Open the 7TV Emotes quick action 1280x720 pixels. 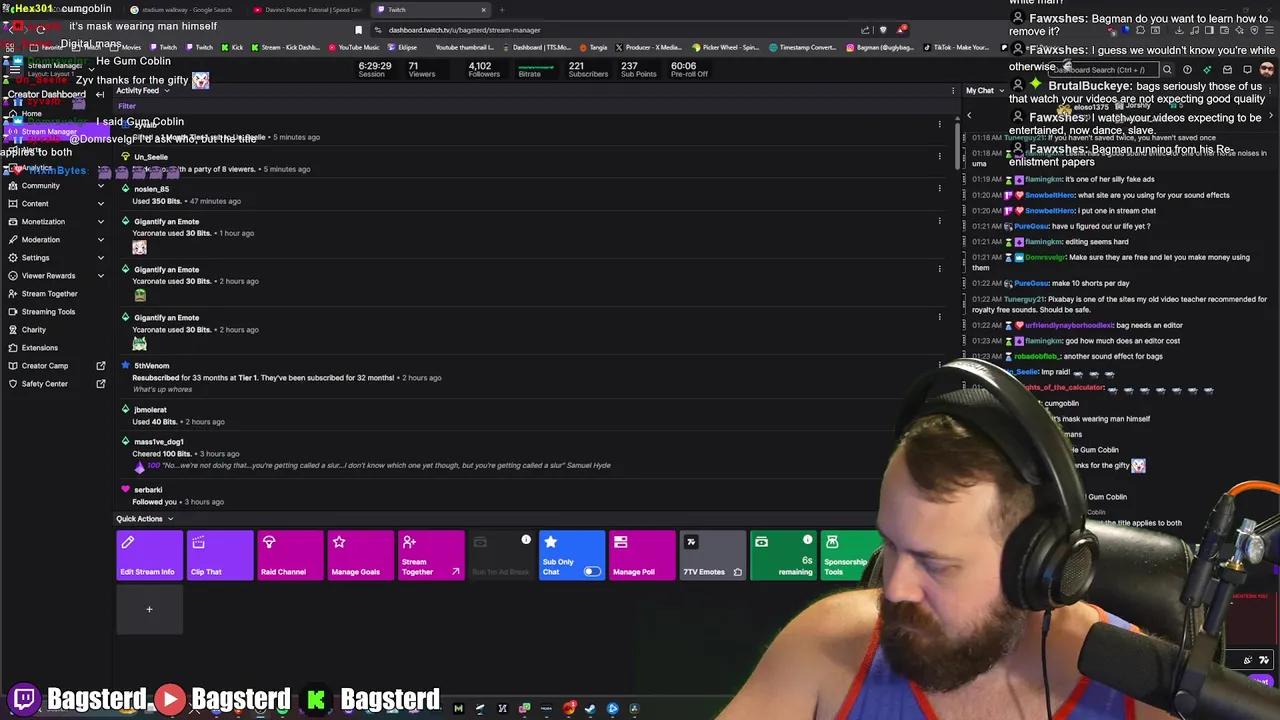pyautogui.click(x=712, y=555)
